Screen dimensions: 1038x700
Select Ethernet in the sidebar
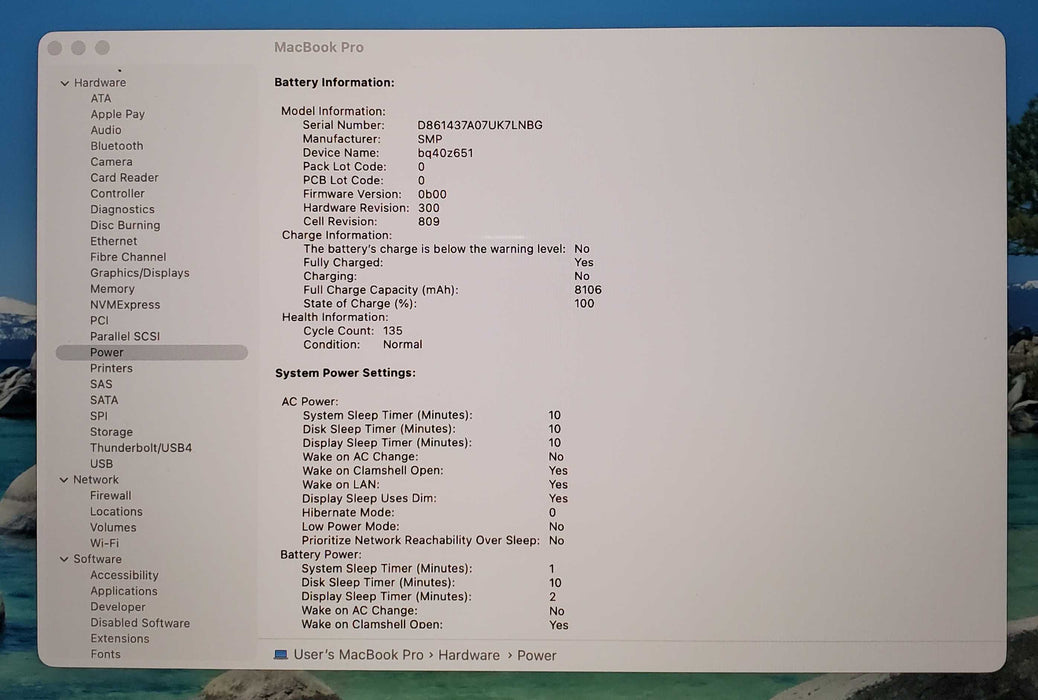tap(114, 241)
